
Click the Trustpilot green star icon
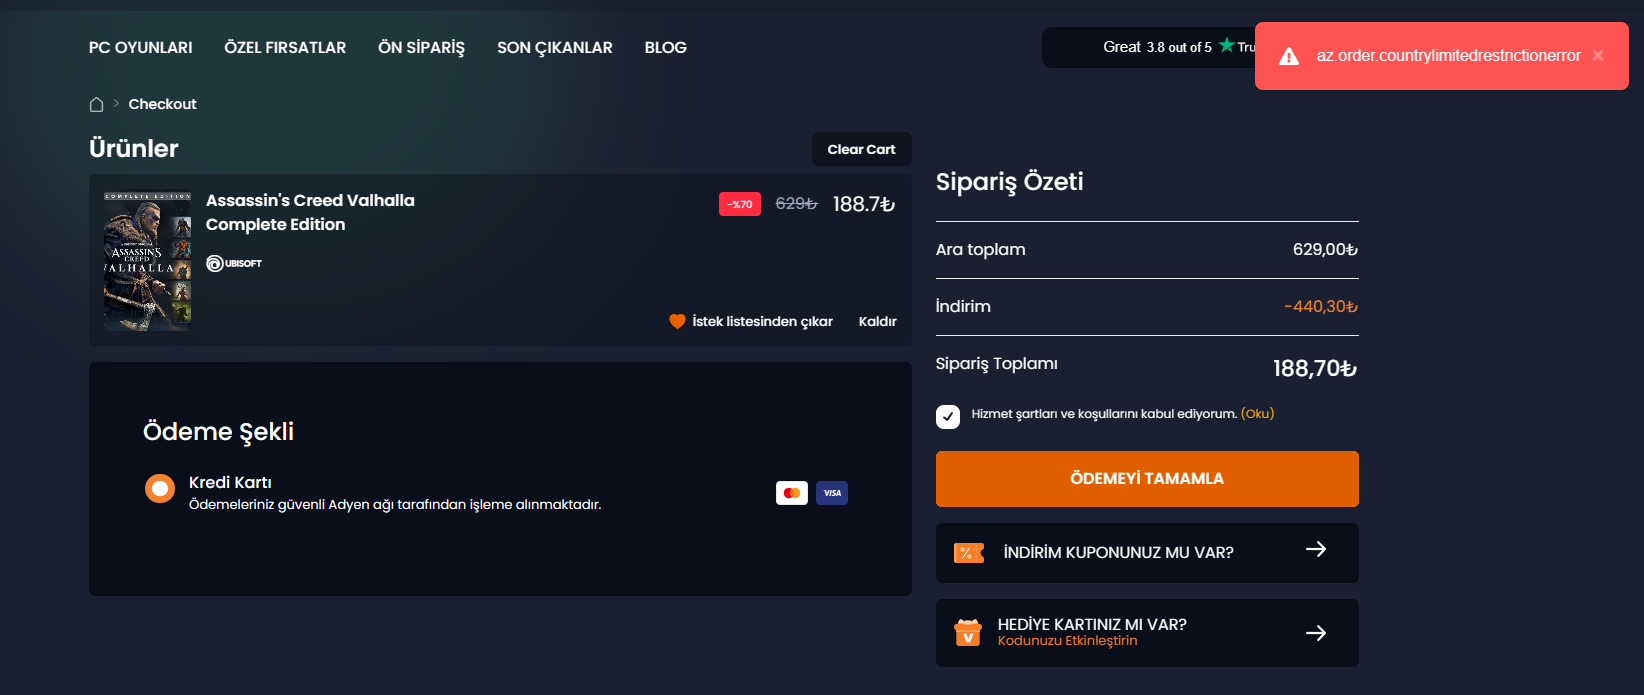1226,45
